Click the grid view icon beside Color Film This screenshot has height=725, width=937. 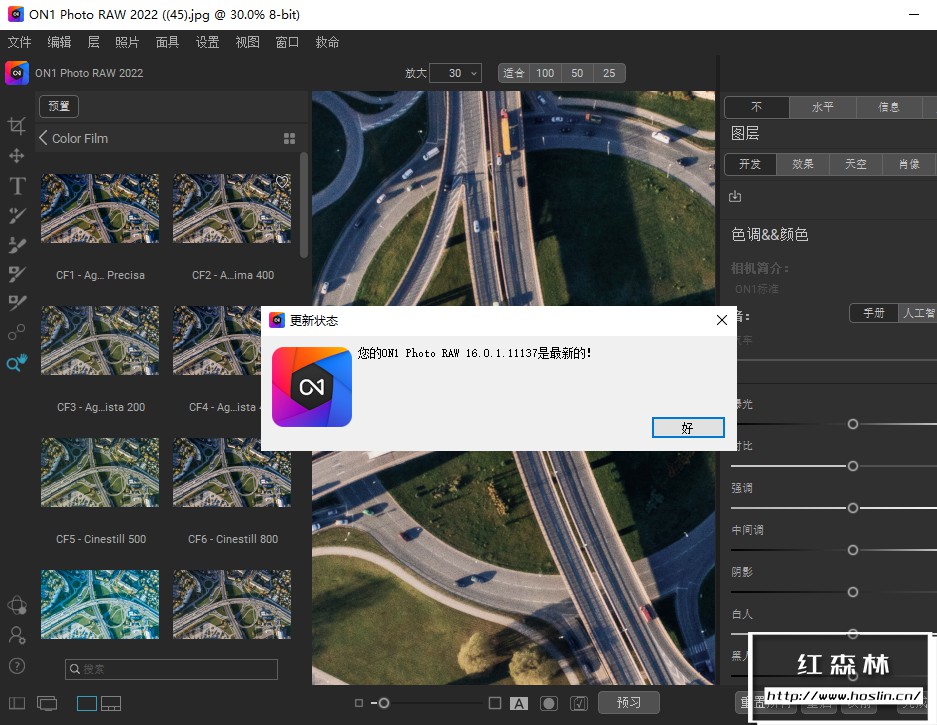(289, 139)
